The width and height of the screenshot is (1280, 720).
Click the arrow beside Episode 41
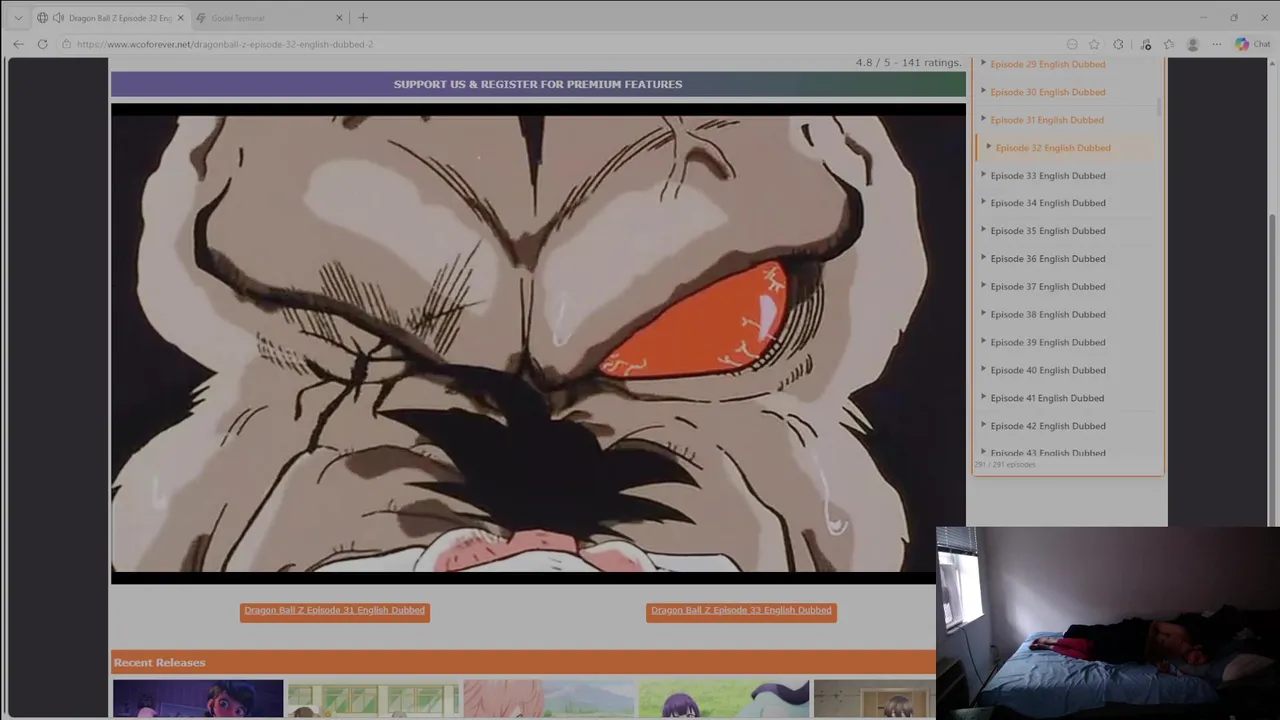point(983,397)
